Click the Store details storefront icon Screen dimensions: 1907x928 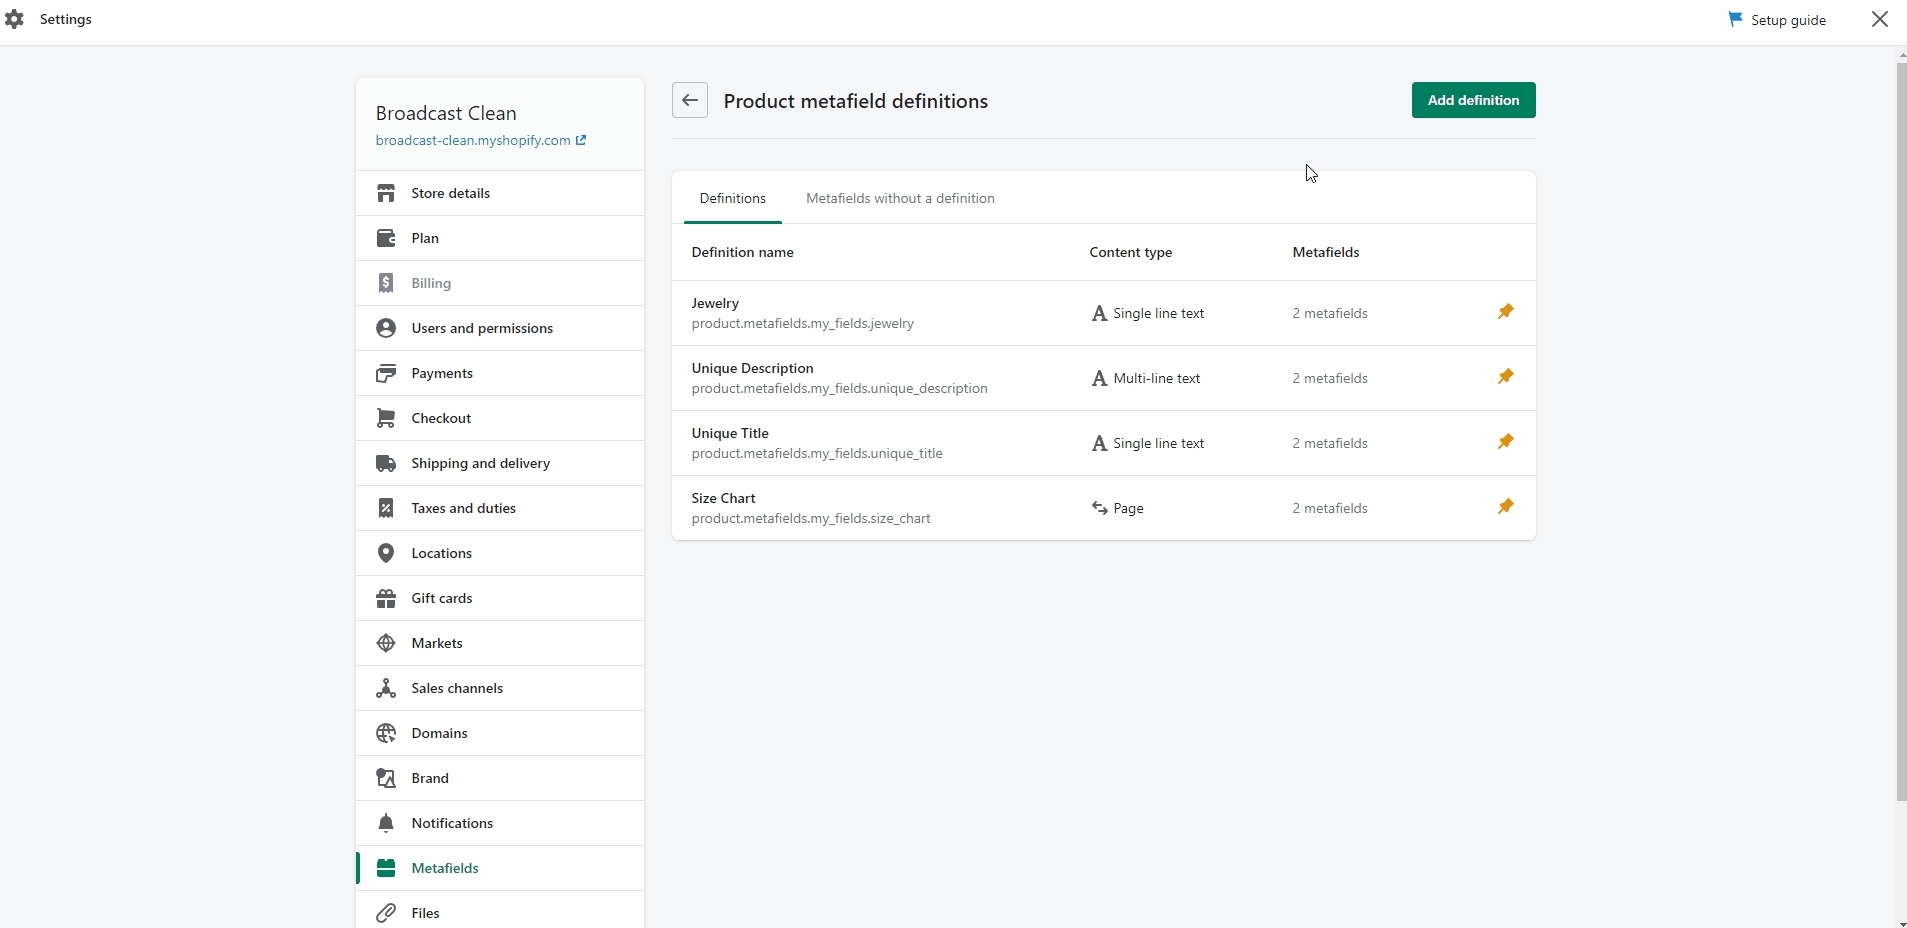(386, 193)
